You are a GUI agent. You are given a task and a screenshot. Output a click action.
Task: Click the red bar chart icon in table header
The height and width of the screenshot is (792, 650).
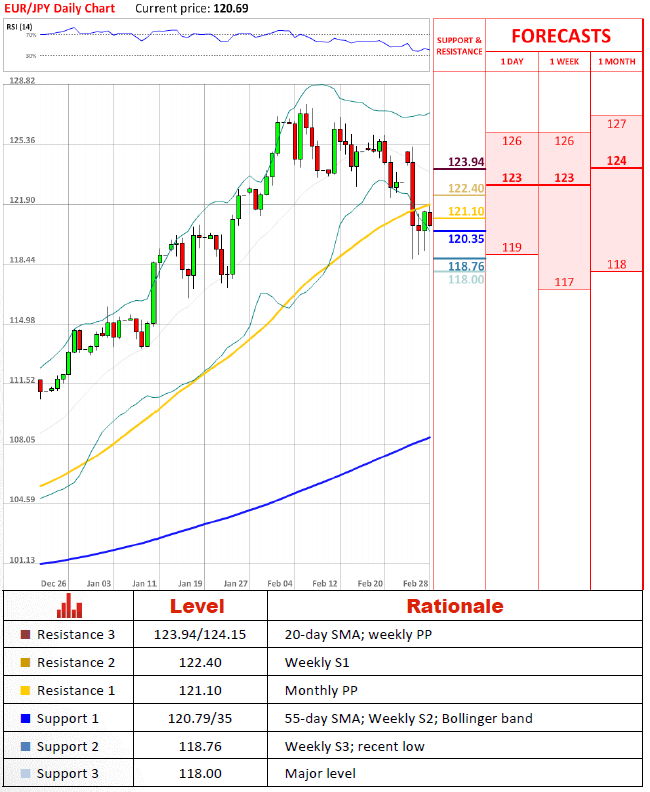(69, 605)
